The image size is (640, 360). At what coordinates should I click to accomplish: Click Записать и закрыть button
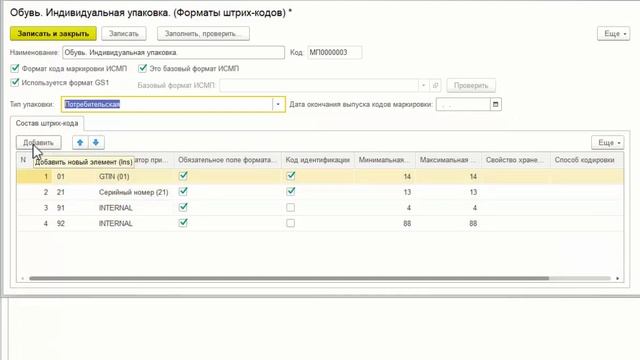tap(53, 33)
